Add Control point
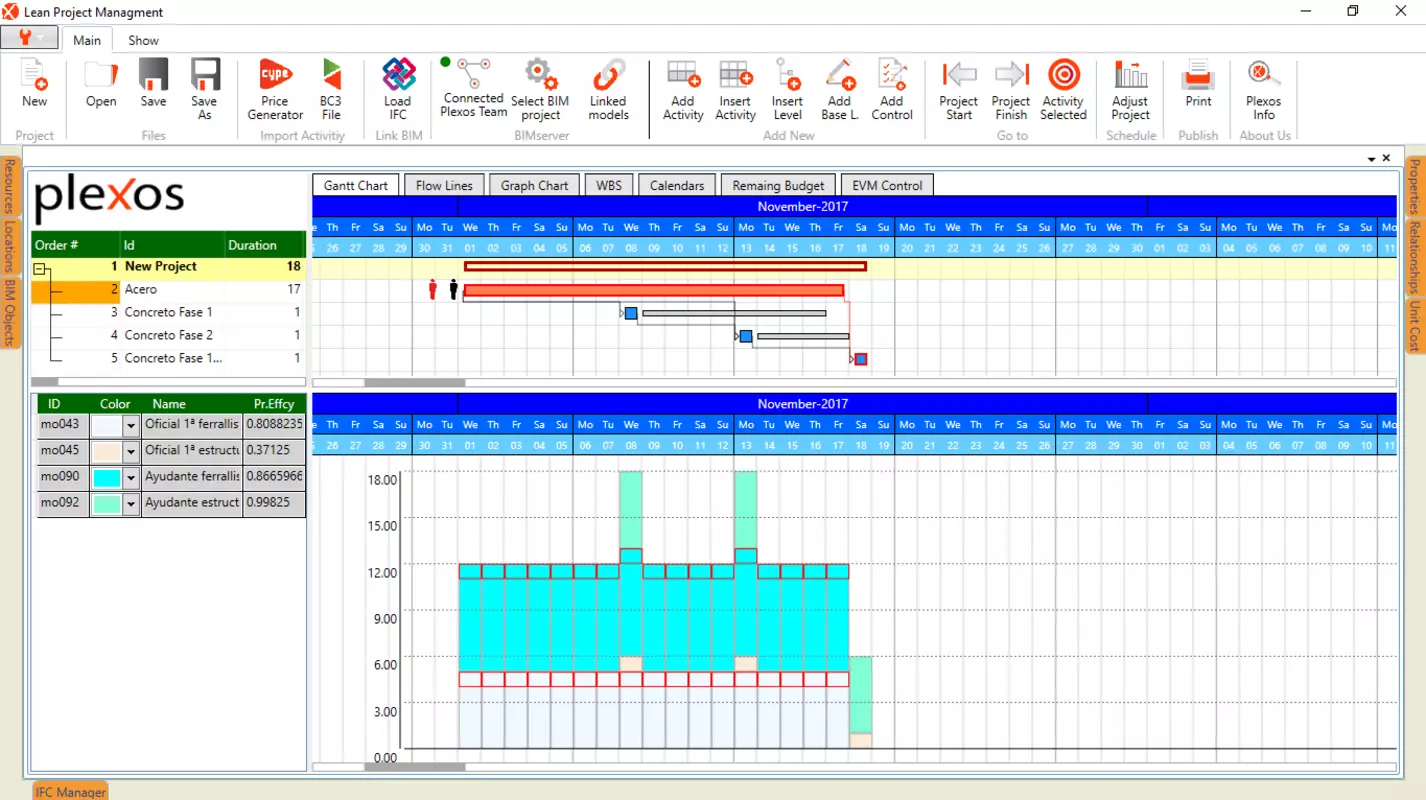Screen dimensions: 1426x800 pyautogui.click(x=892, y=90)
